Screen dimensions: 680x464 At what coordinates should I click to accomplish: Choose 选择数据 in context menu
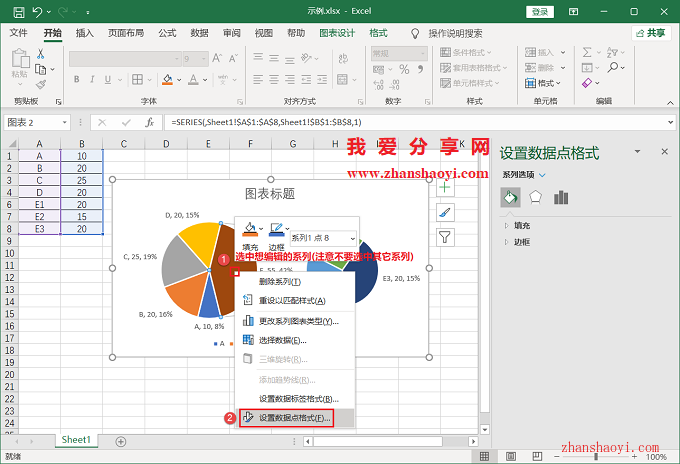coord(295,340)
